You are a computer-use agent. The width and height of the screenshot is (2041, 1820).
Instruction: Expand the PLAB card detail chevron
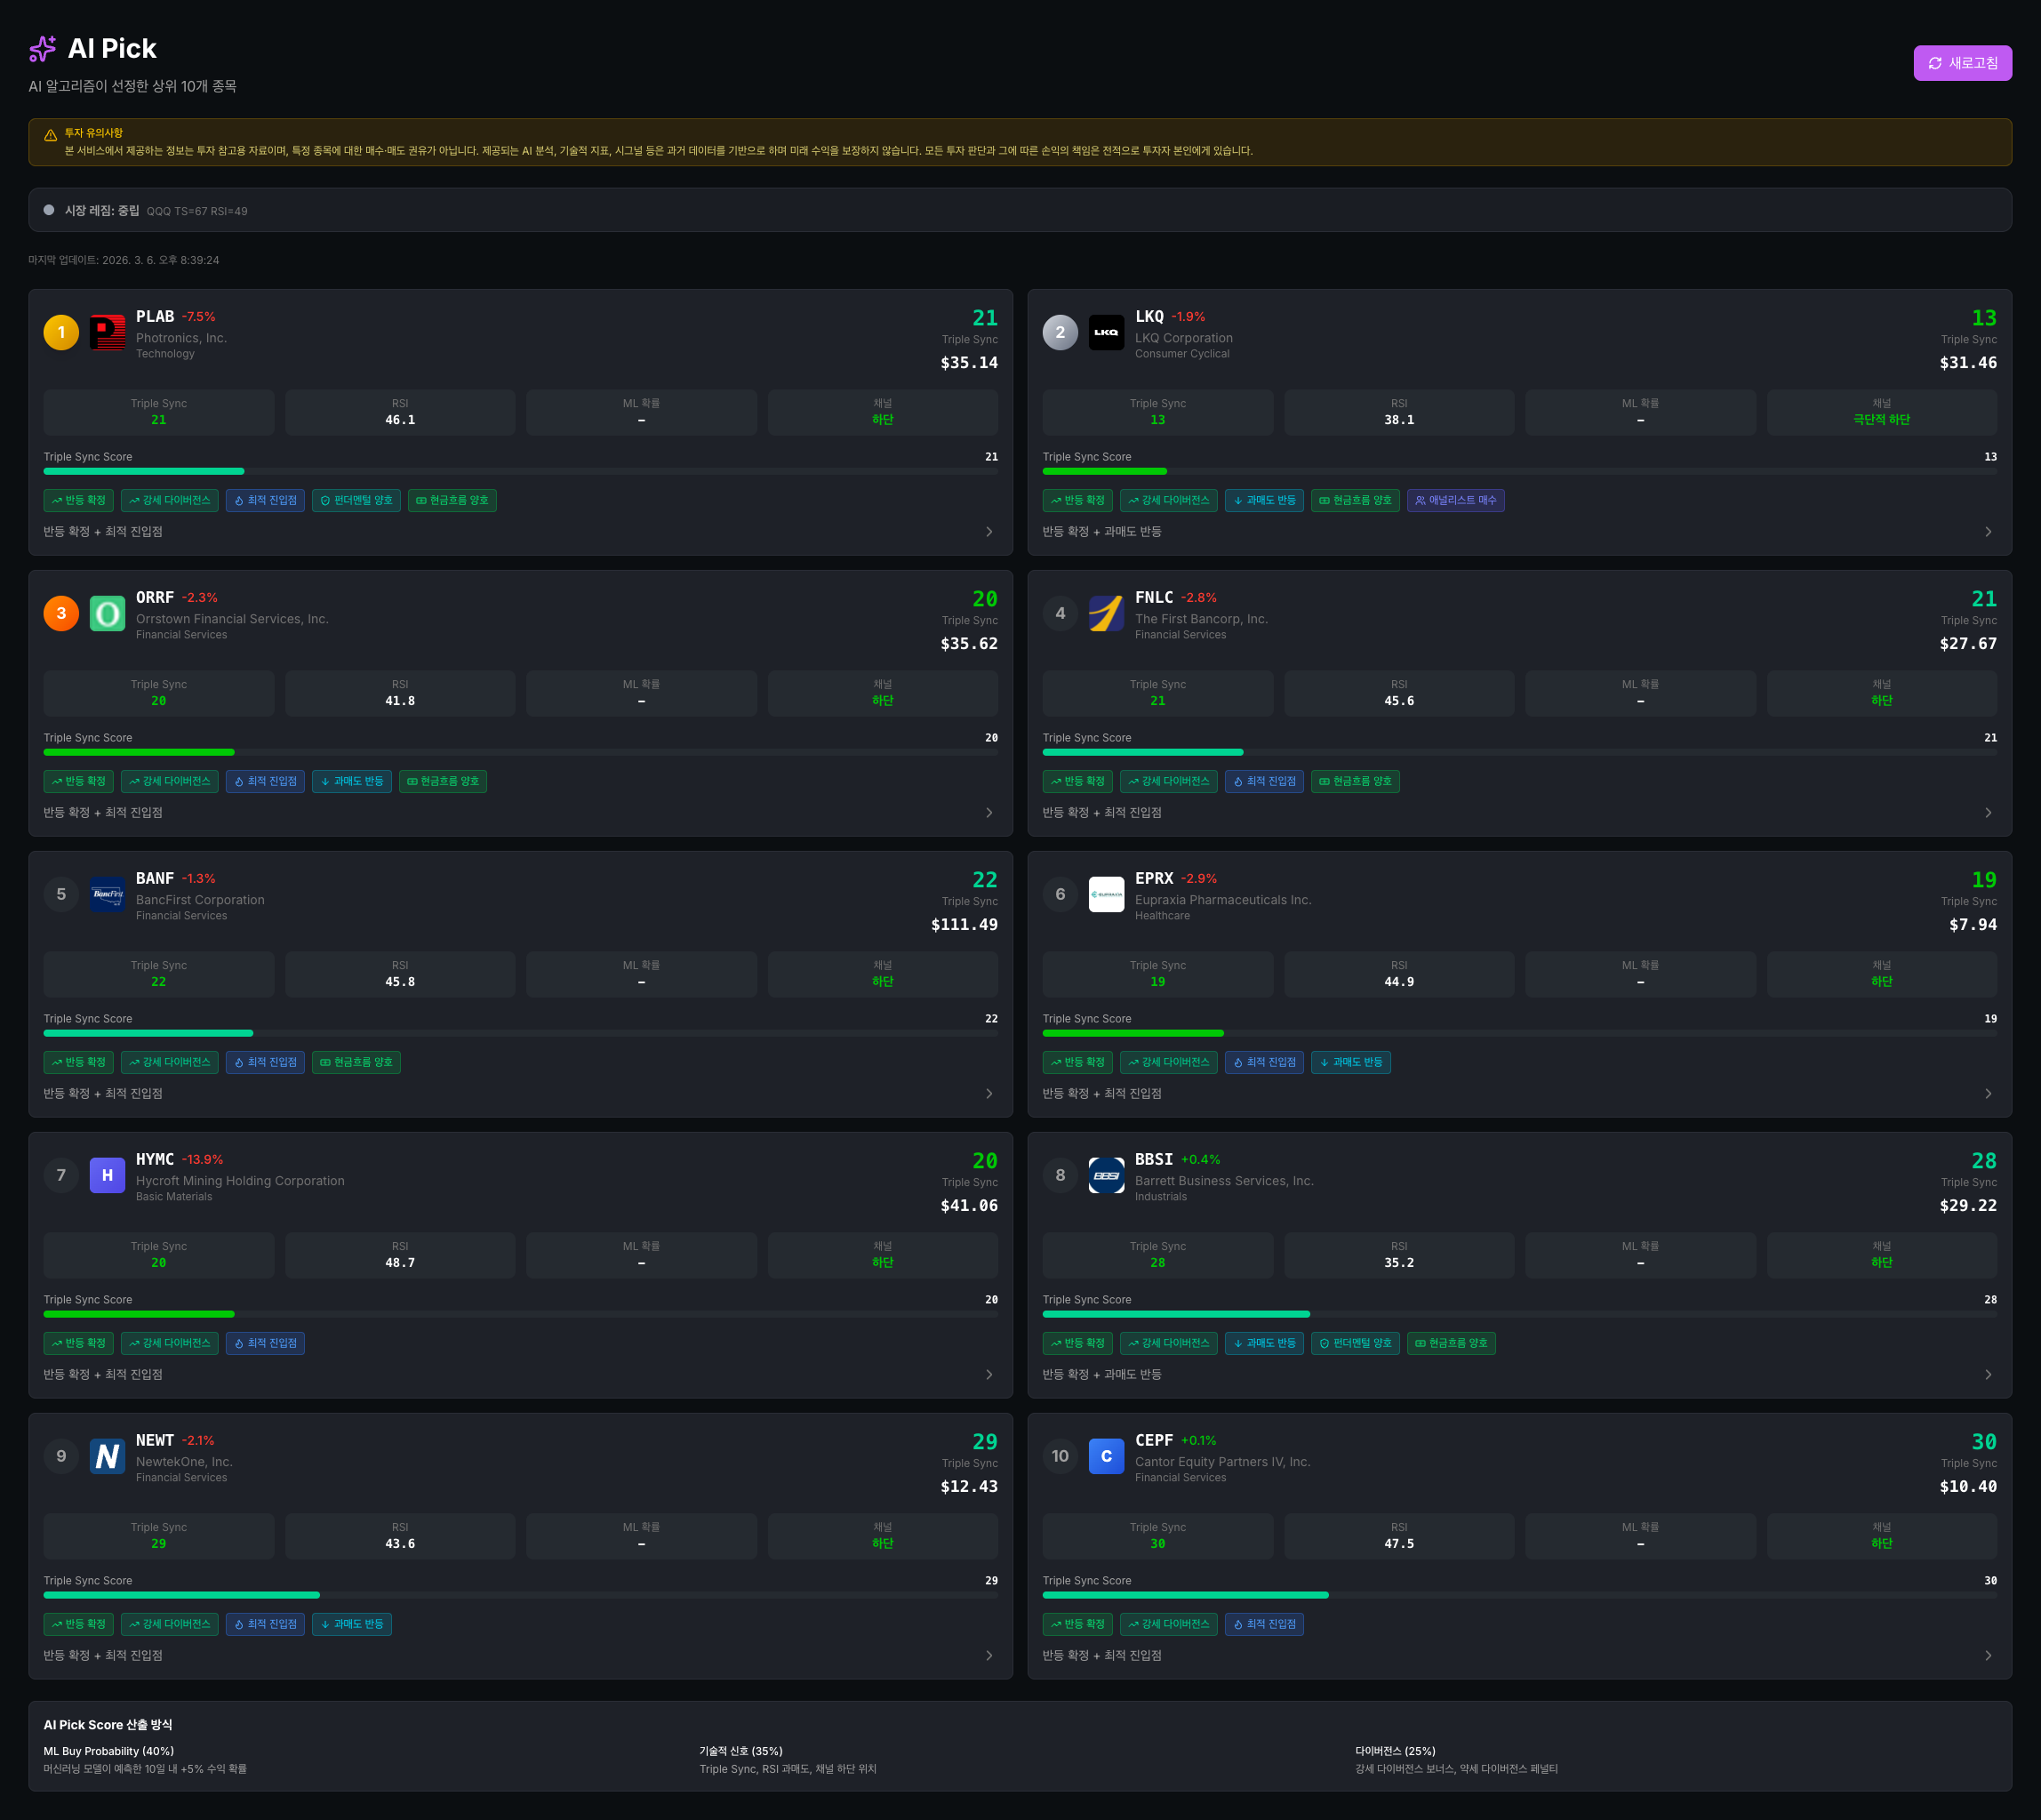(989, 531)
